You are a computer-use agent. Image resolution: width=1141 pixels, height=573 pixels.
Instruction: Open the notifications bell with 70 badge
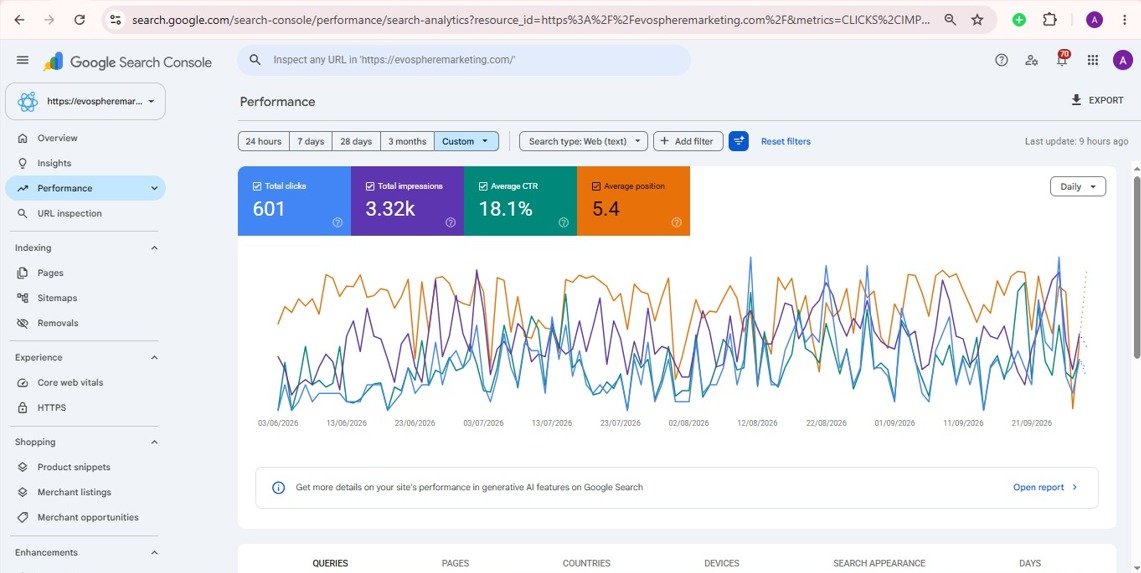(x=1062, y=60)
